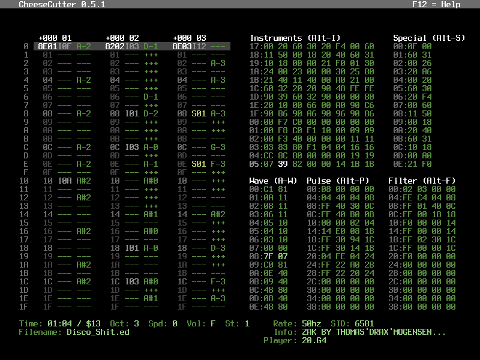480x360 pixels.
Task: Click the SID: 6581 chip model toggle
Action: [x=352, y=324]
